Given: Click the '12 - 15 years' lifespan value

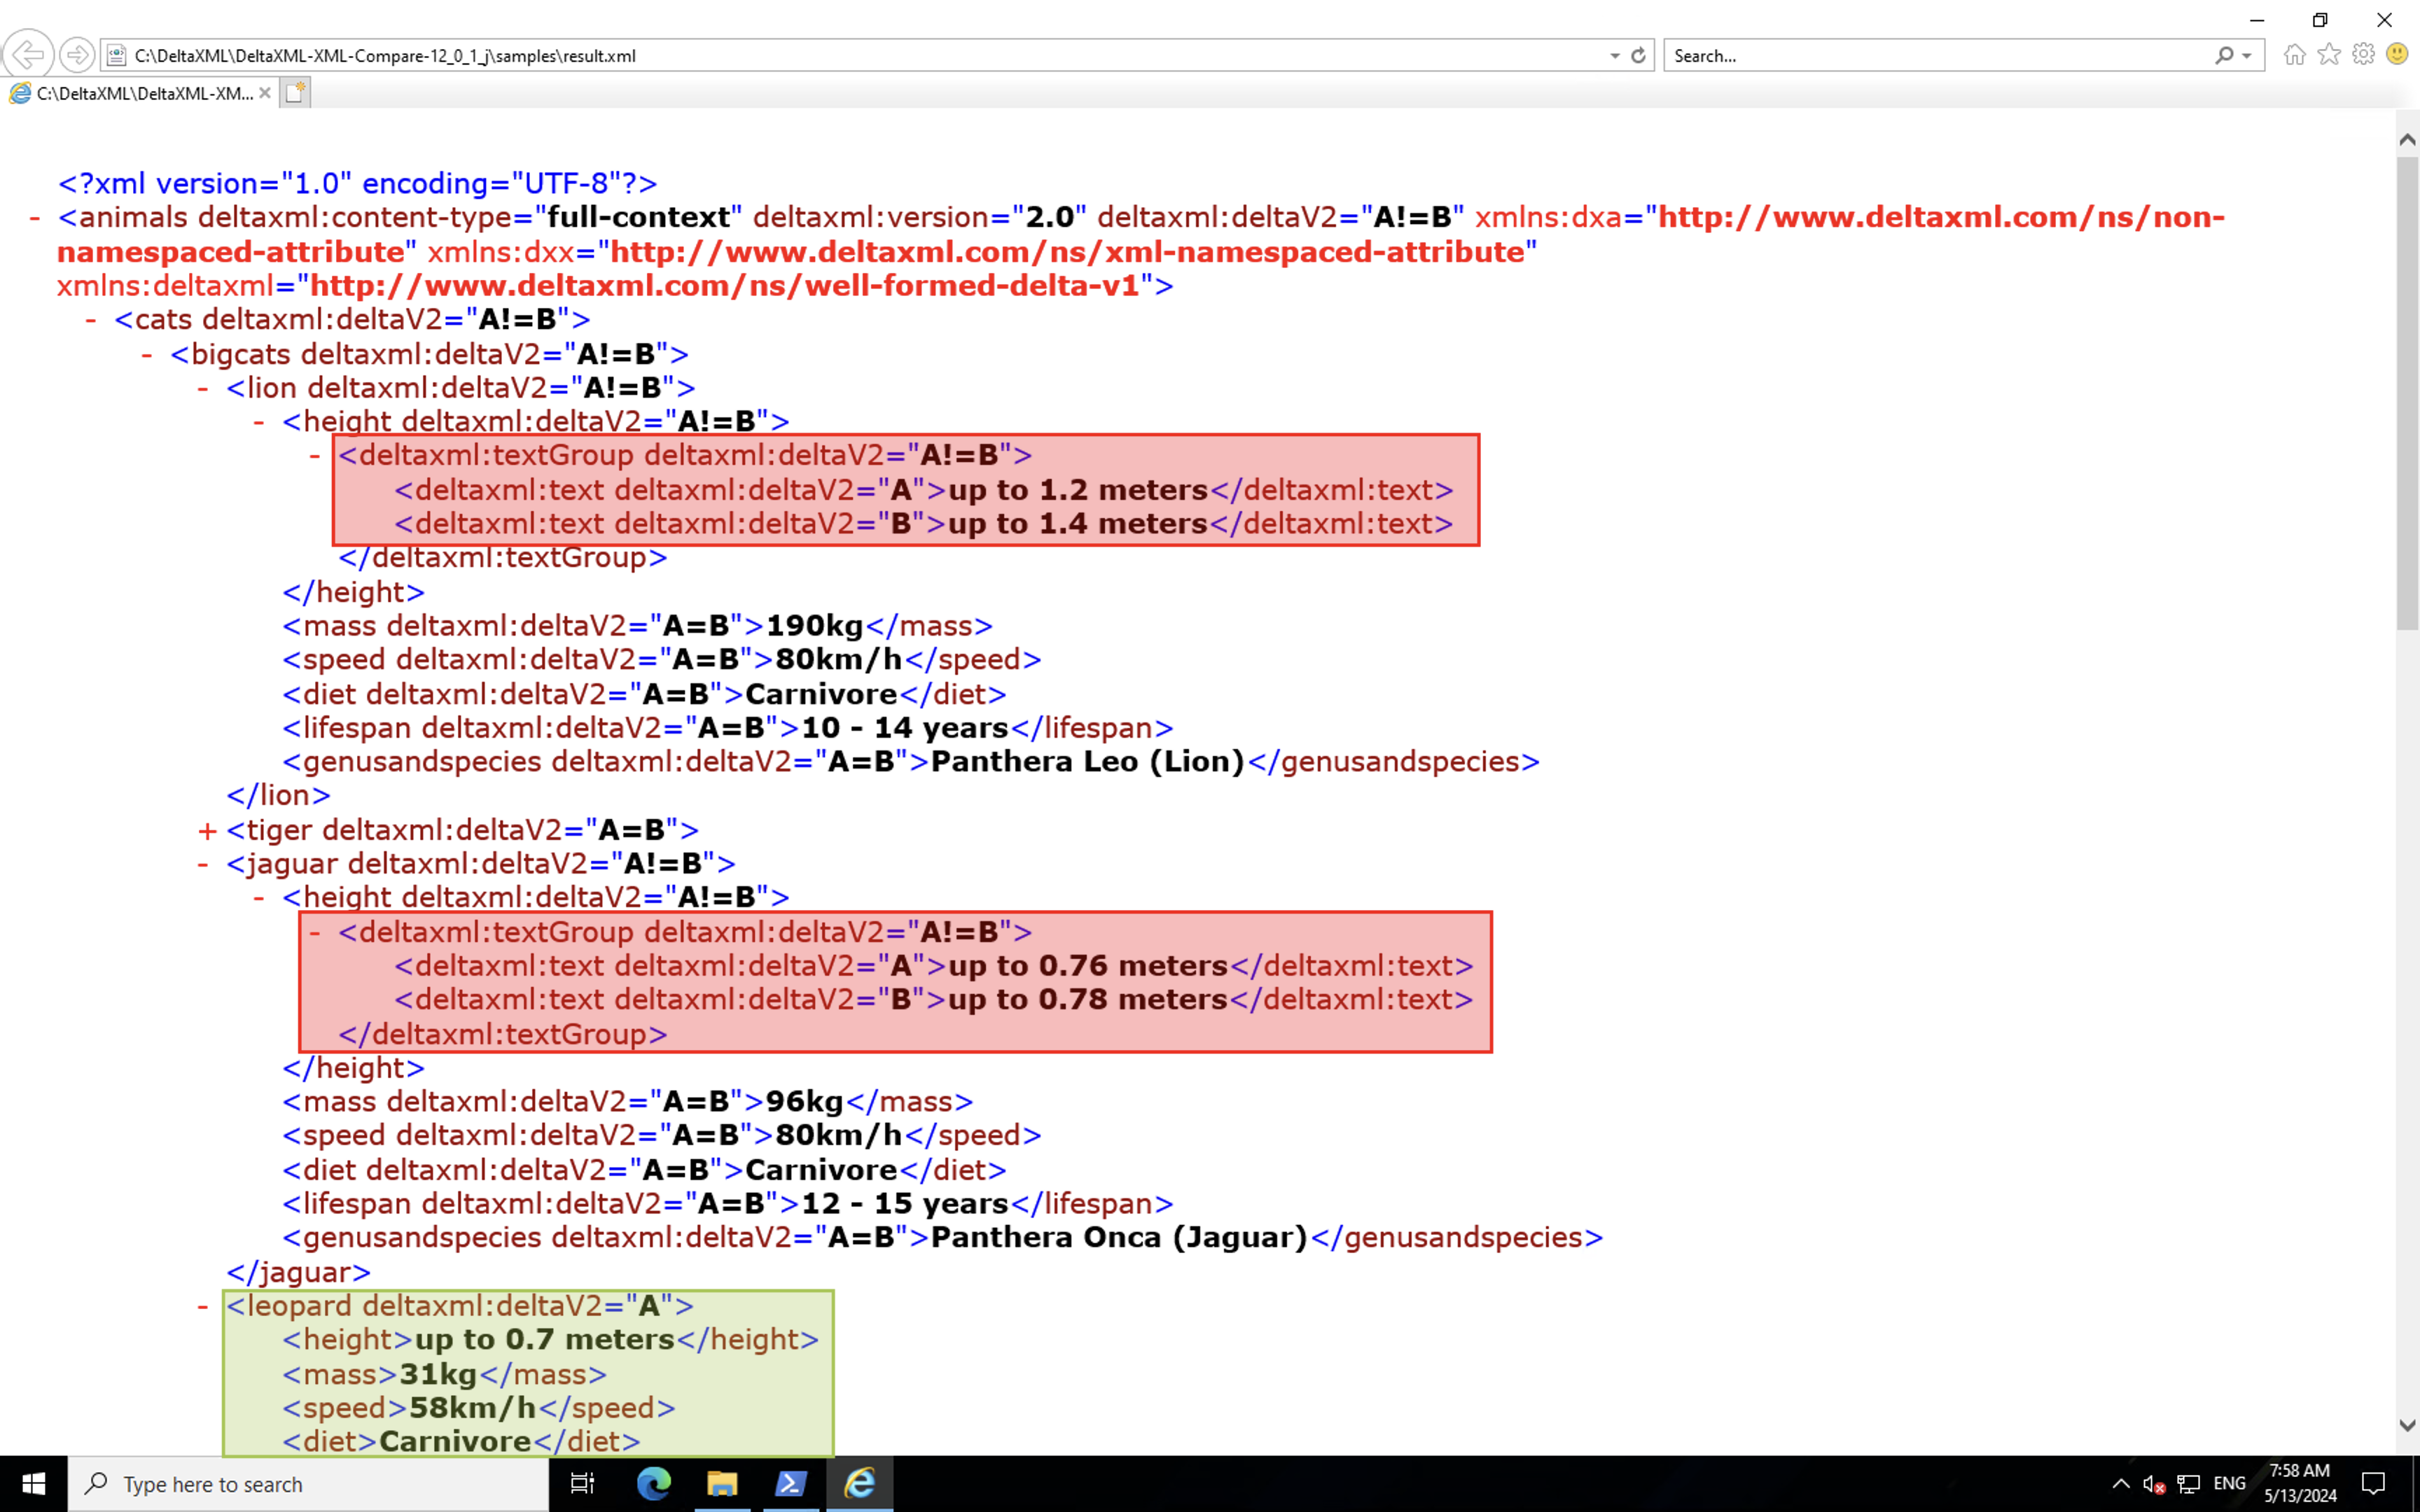Looking at the screenshot, I should pos(905,1204).
